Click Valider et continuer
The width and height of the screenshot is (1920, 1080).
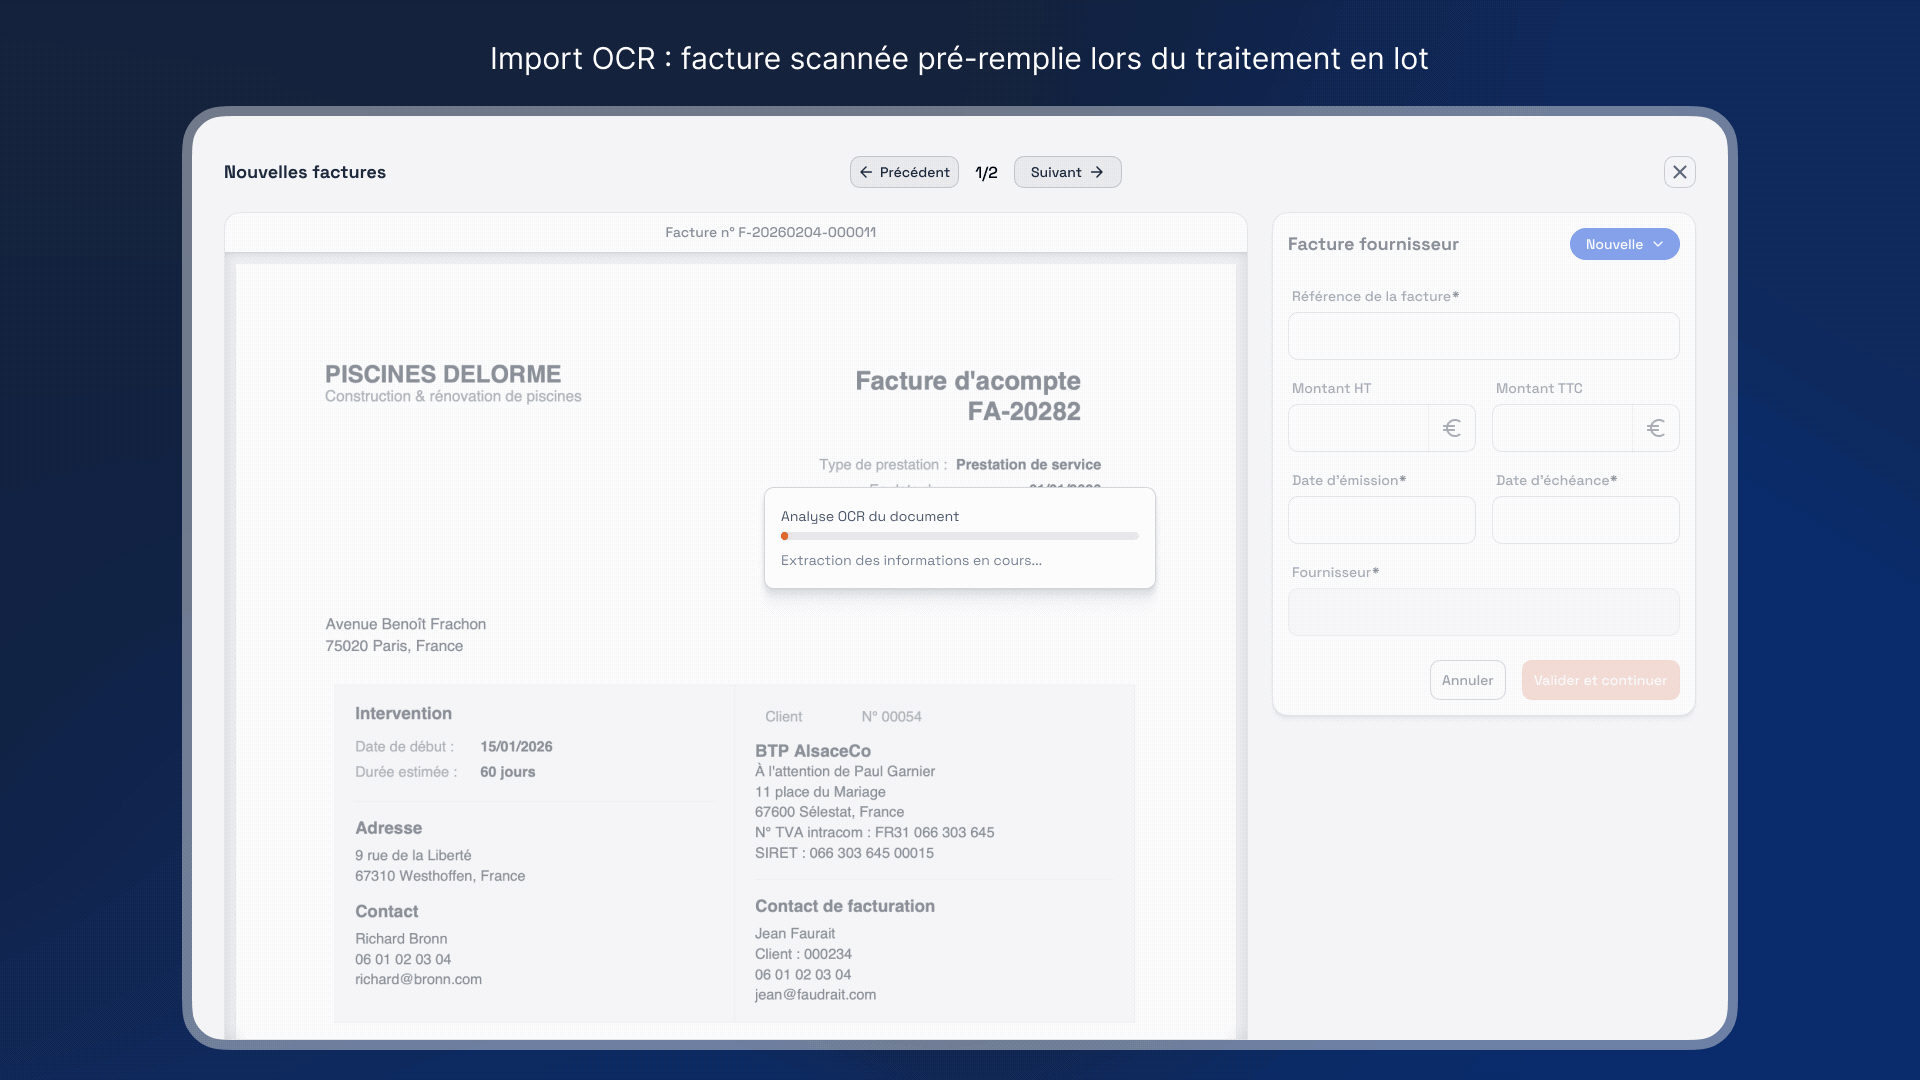pyautogui.click(x=1600, y=680)
